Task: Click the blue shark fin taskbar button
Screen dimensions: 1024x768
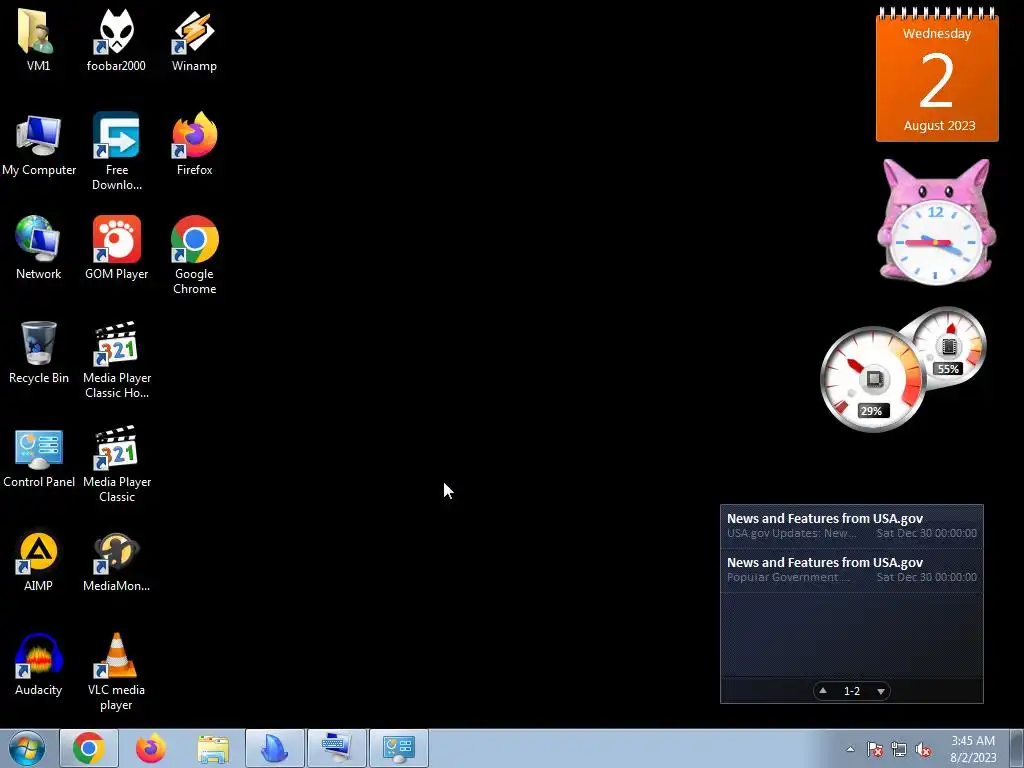Action: pos(275,748)
